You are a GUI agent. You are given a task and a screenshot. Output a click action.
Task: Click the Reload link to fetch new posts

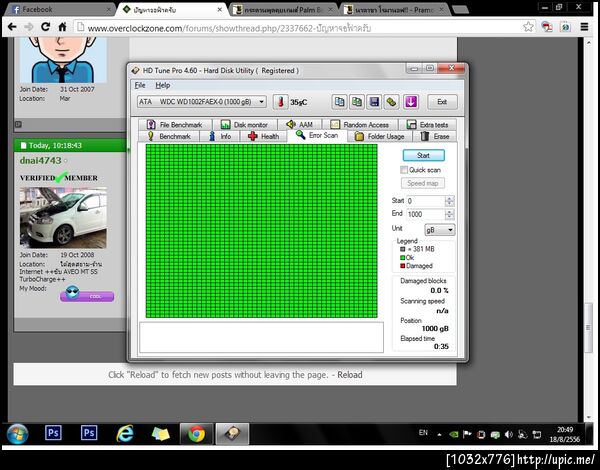[x=350, y=375]
